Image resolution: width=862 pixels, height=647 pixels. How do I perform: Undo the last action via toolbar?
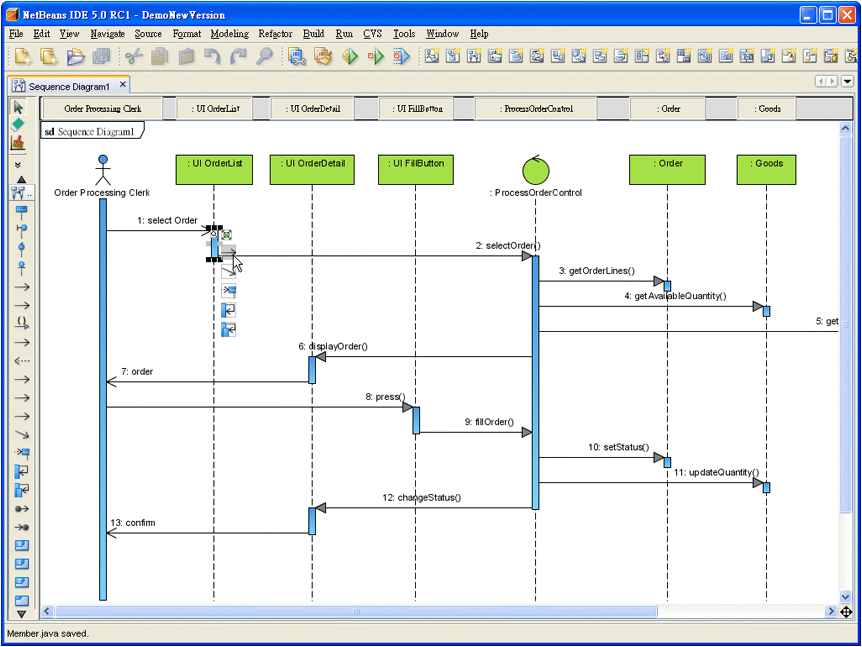click(212, 56)
